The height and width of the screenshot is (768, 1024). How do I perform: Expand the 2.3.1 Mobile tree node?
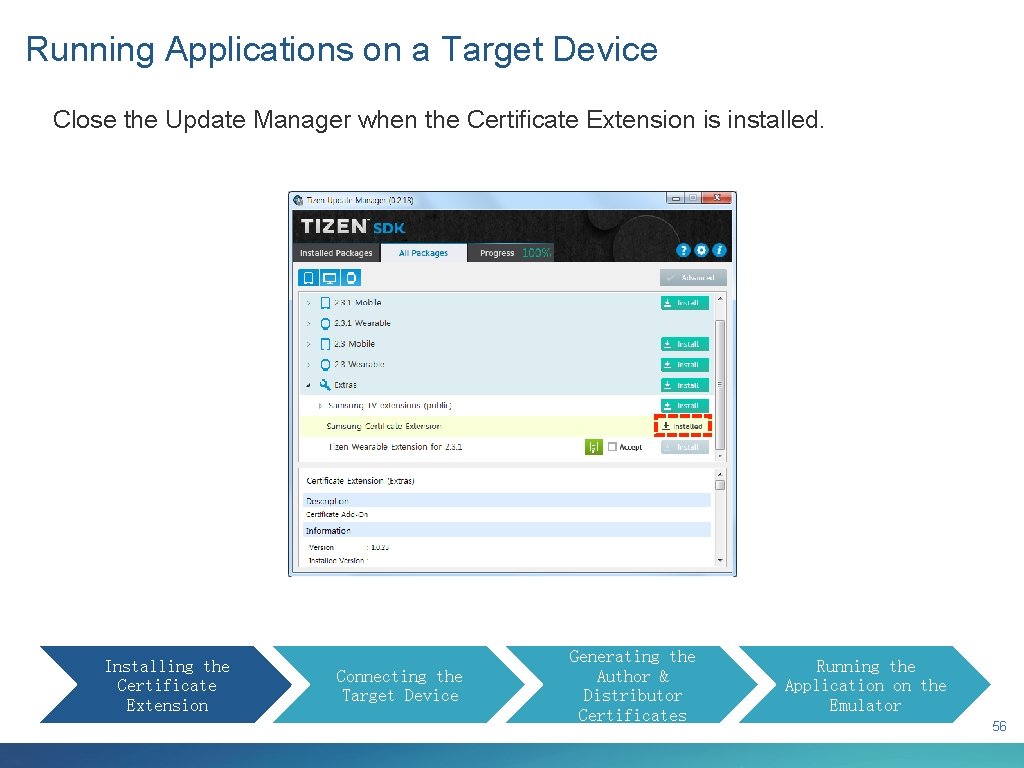(x=308, y=303)
